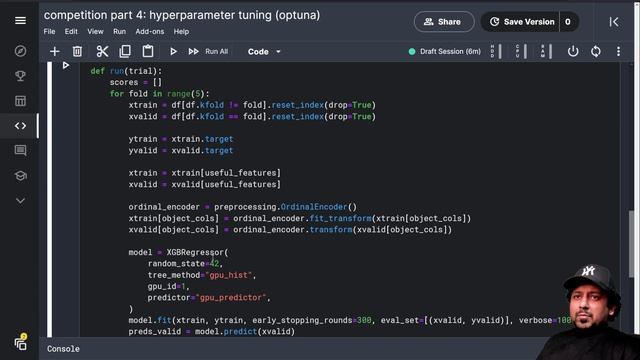Click 'scores = []' code line
This screenshot has width=640, height=360.
(136, 82)
